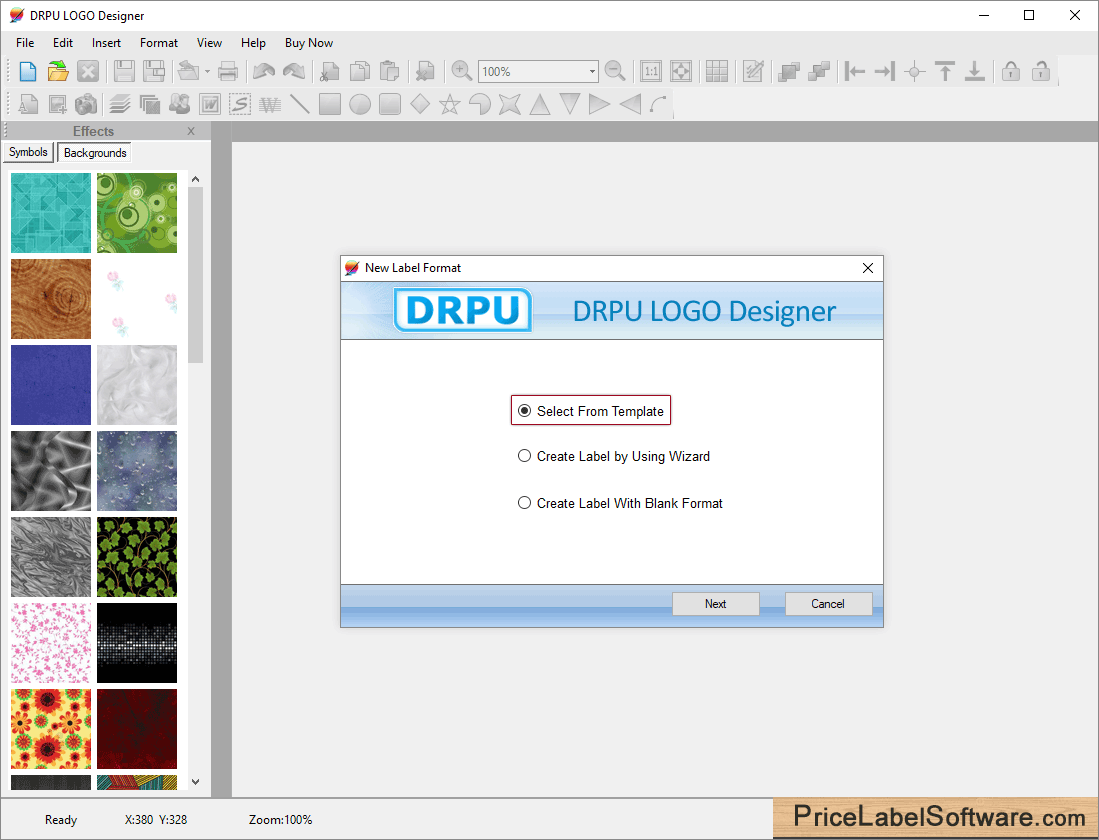Select the rectangle shape tool
1099x840 pixels.
coord(329,104)
